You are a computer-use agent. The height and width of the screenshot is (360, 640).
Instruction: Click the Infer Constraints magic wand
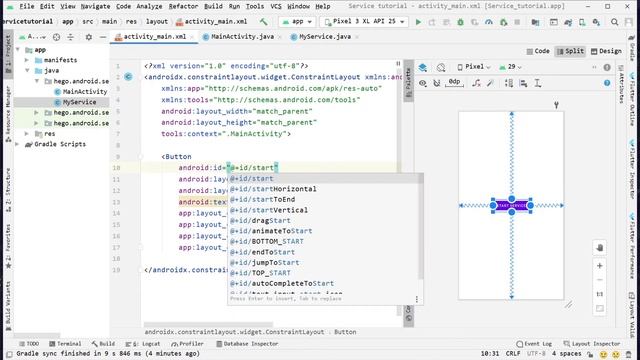click(491, 83)
